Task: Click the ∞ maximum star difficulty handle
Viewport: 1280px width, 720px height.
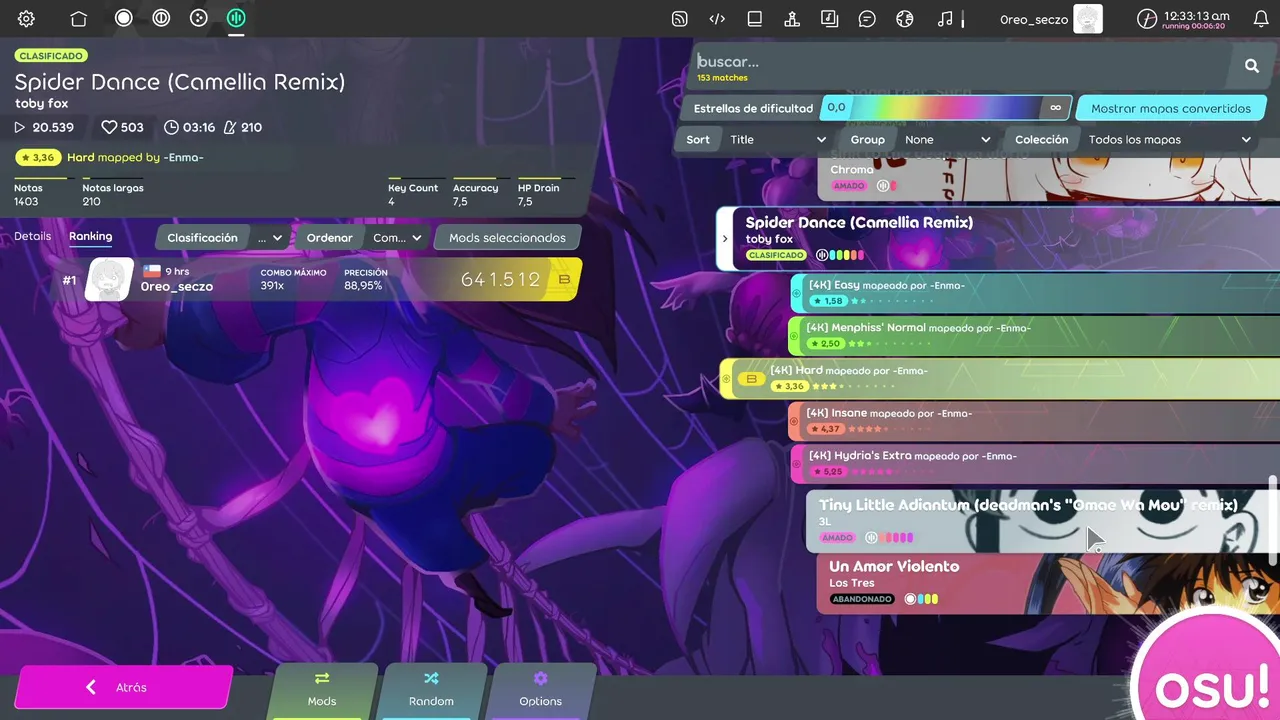Action: [x=1055, y=108]
